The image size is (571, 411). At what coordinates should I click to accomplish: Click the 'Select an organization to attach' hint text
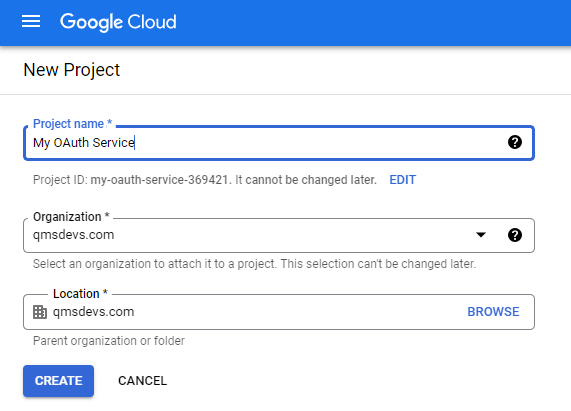tap(254, 264)
